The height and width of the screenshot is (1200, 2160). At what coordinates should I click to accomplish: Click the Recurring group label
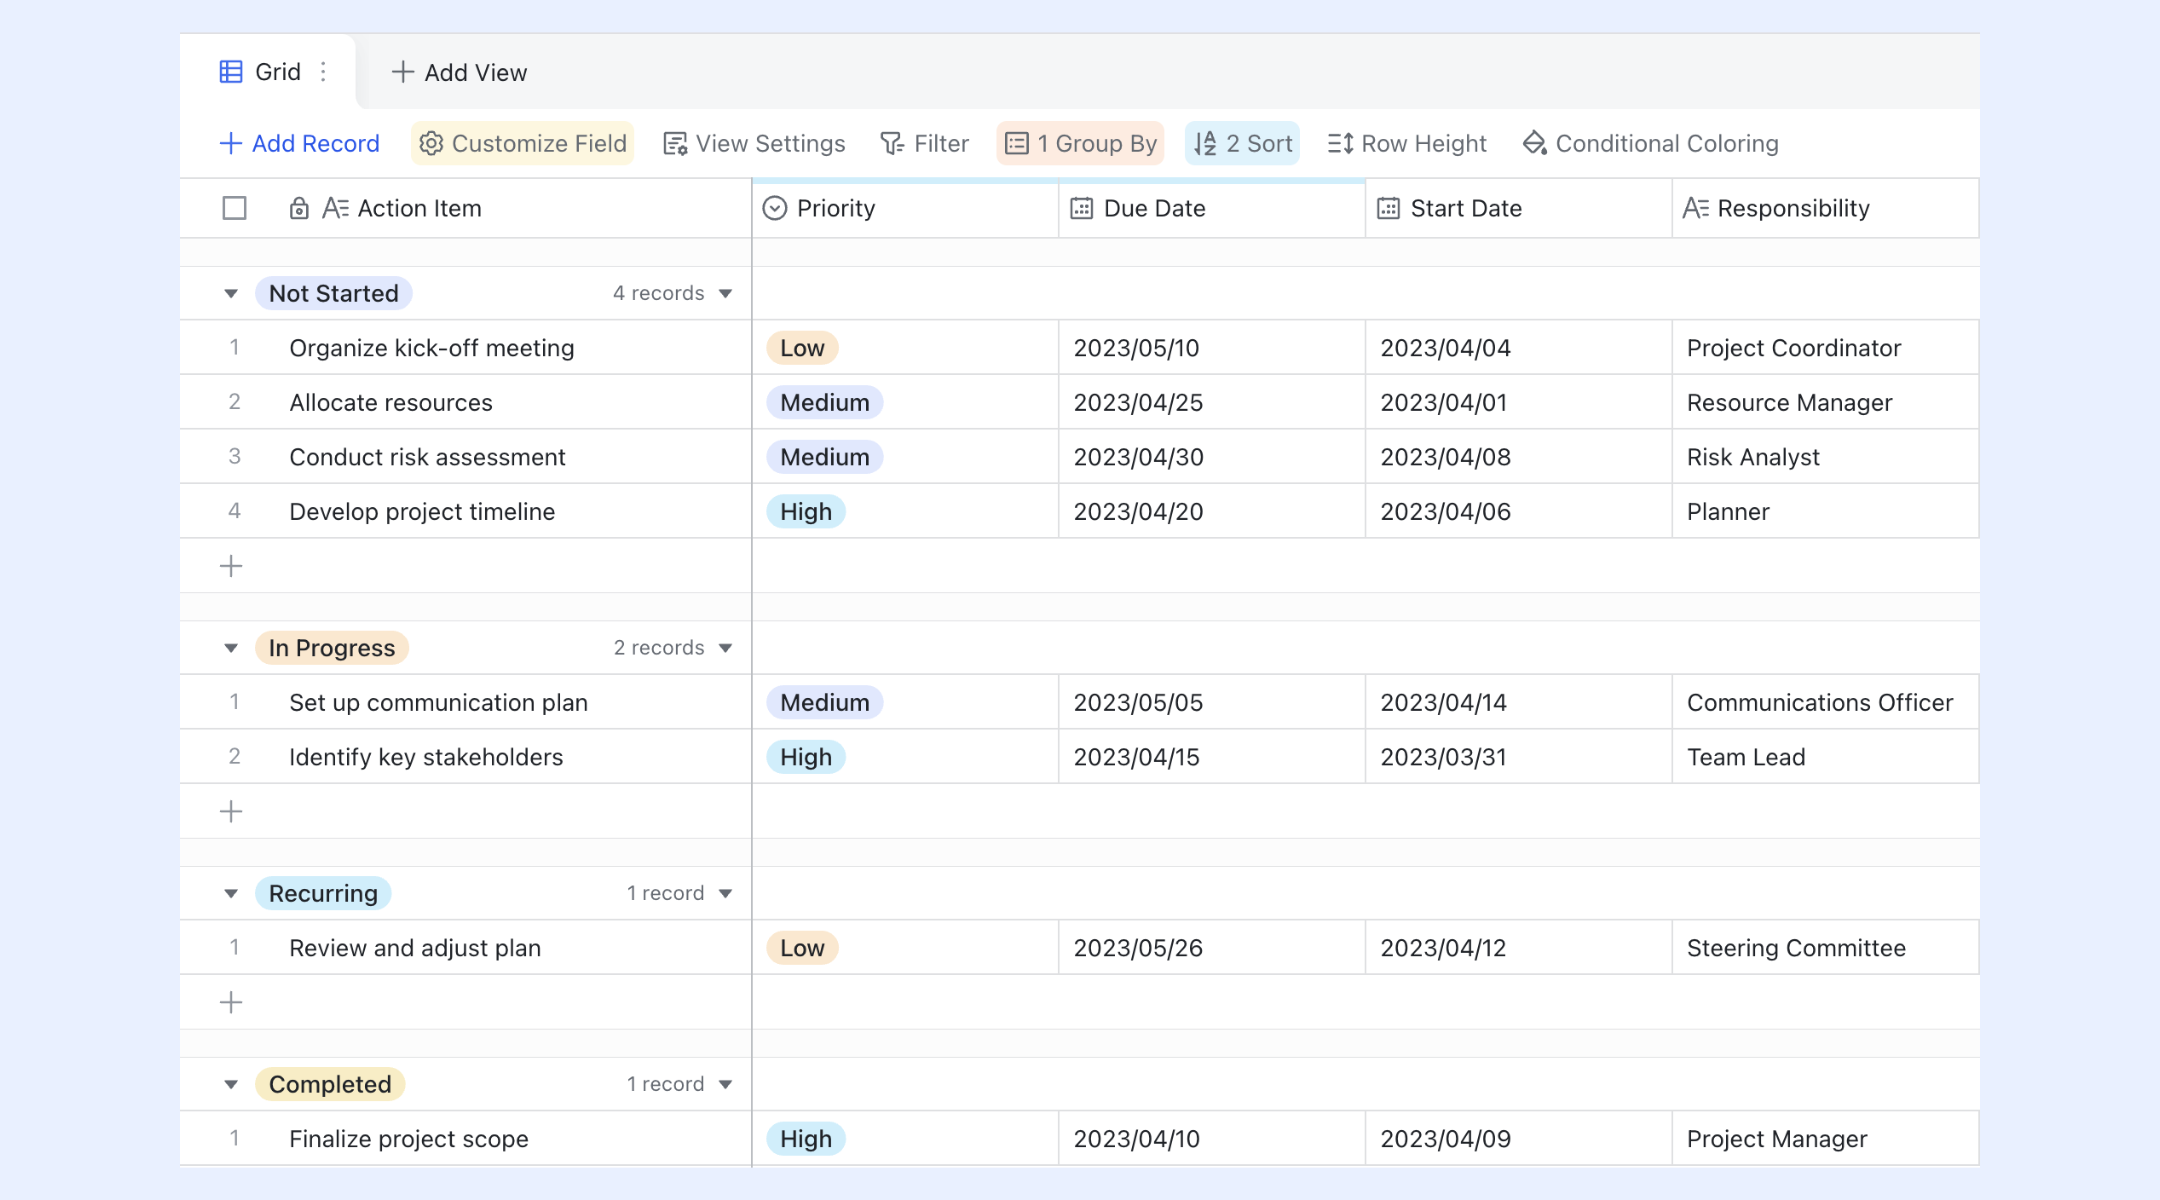coord(323,893)
